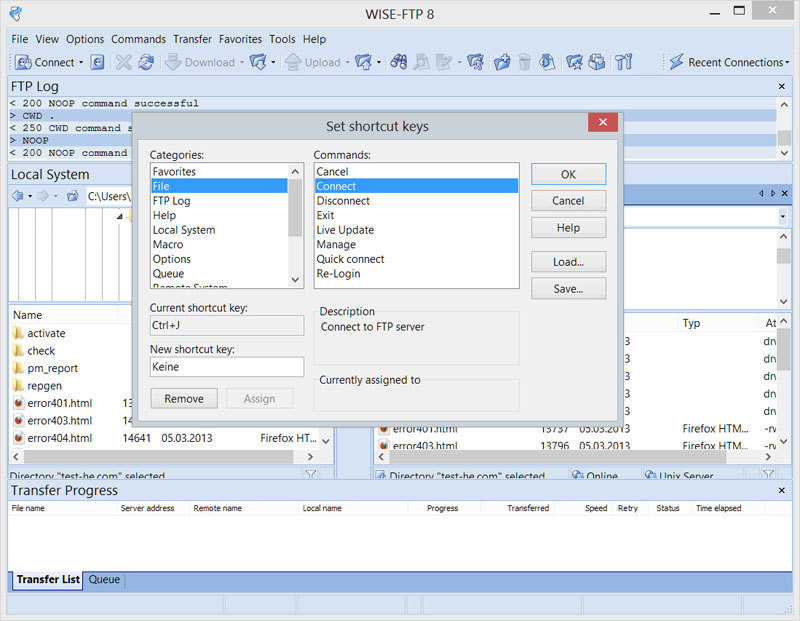
Task: Click the Save... button
Action: pyautogui.click(x=568, y=289)
